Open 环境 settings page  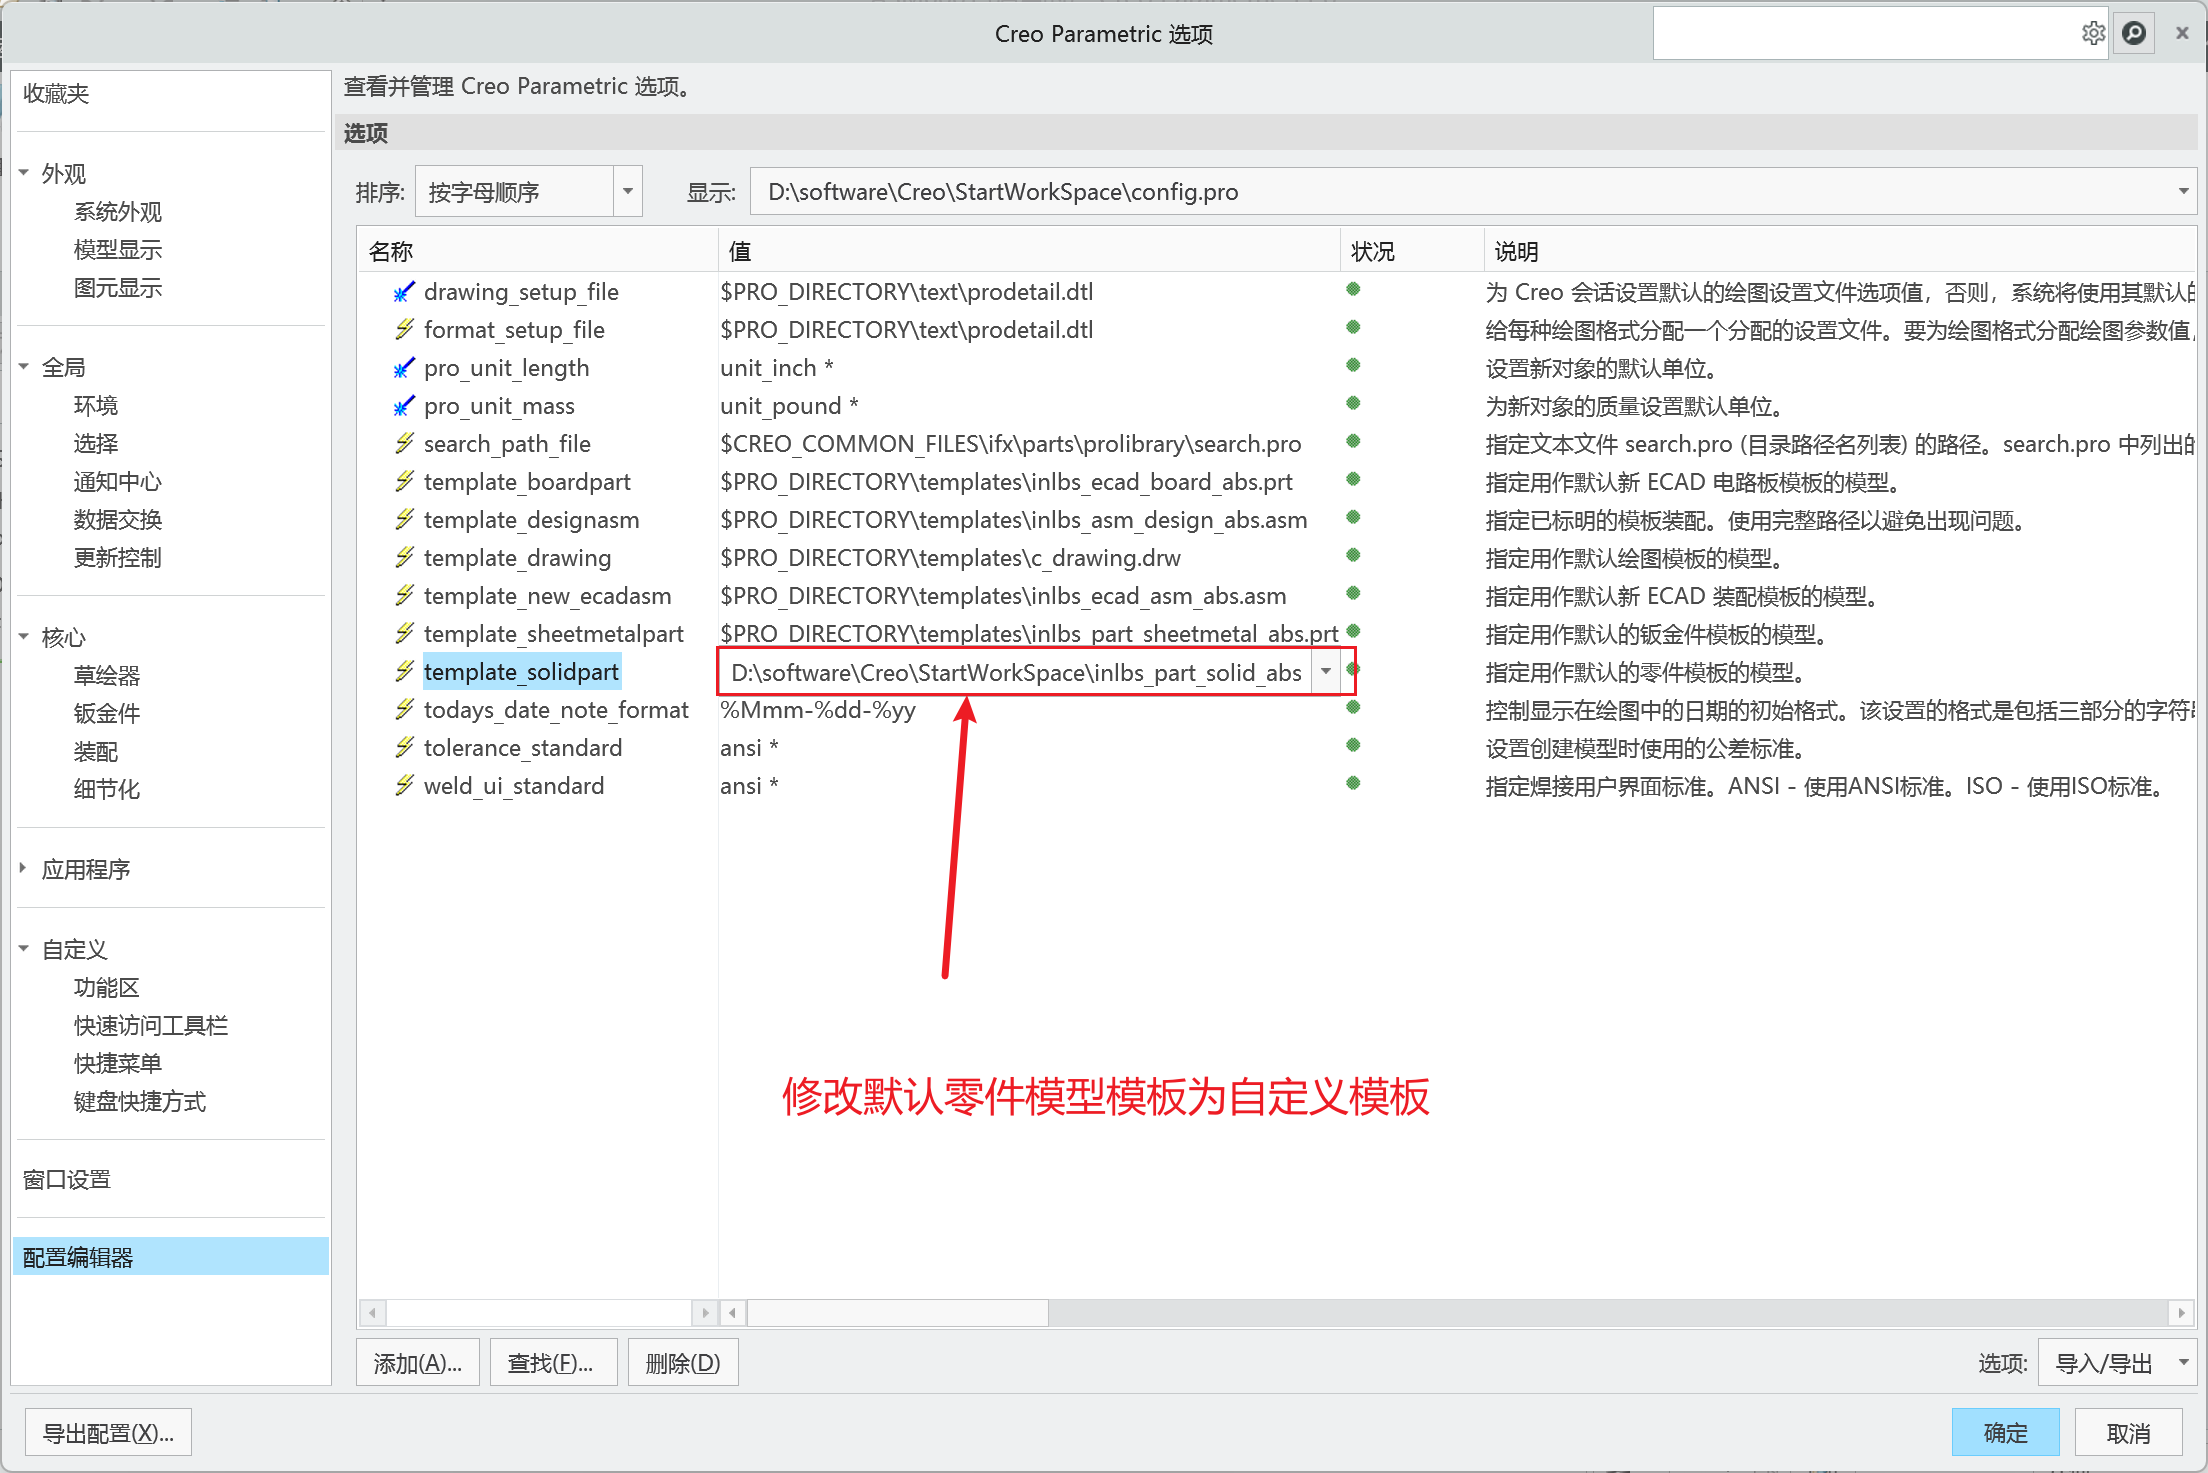96,405
